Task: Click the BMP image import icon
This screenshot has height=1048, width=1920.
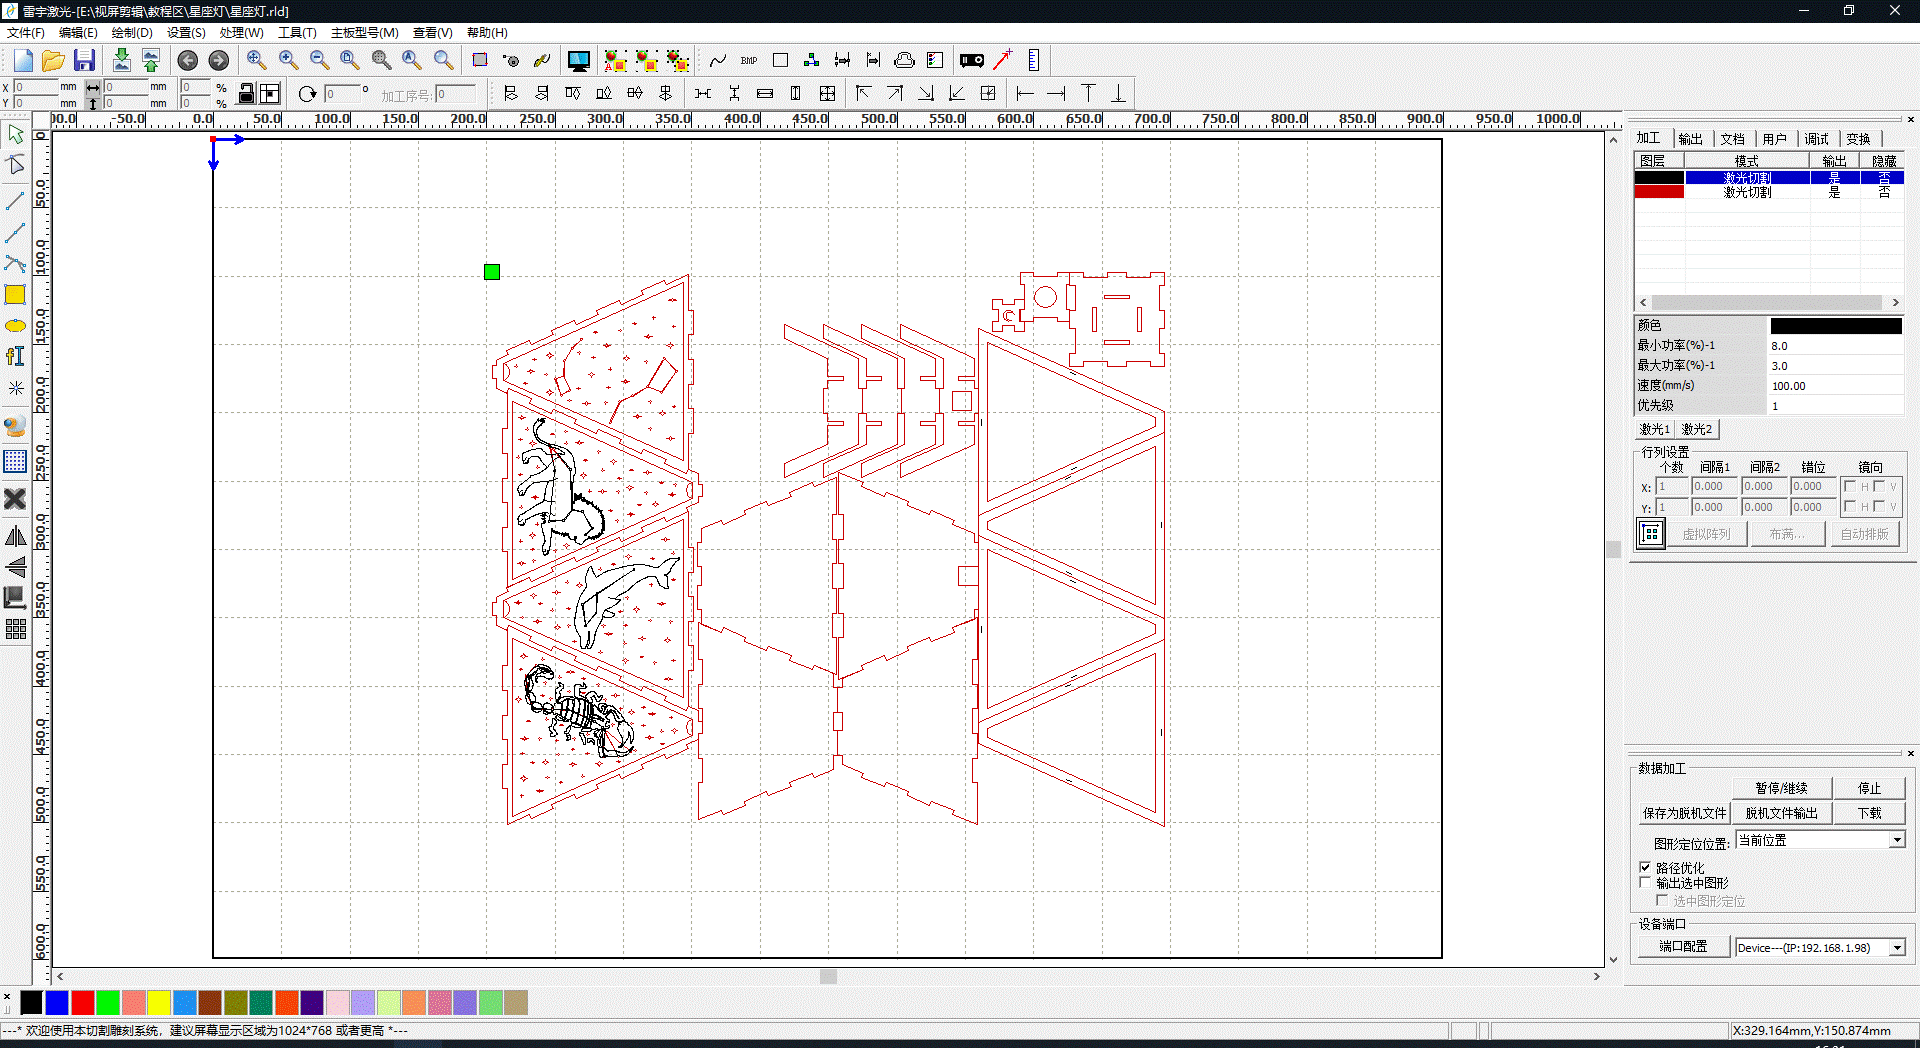Action: (747, 60)
